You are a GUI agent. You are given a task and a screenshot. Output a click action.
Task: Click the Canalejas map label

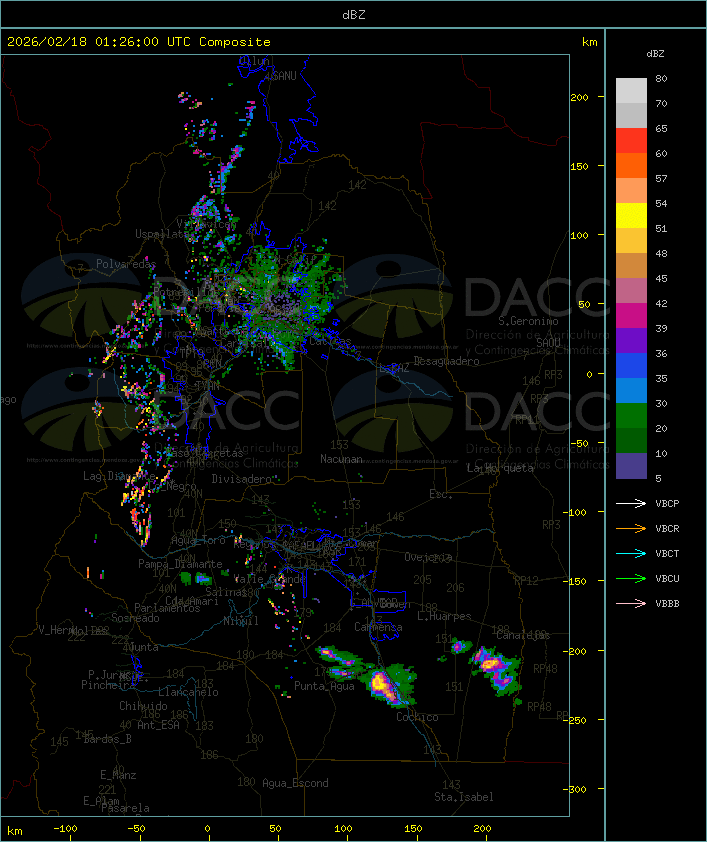point(523,635)
